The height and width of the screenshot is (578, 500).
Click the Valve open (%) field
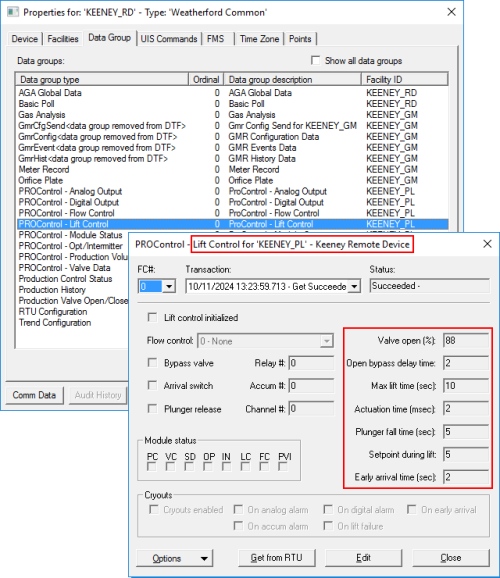click(466, 340)
